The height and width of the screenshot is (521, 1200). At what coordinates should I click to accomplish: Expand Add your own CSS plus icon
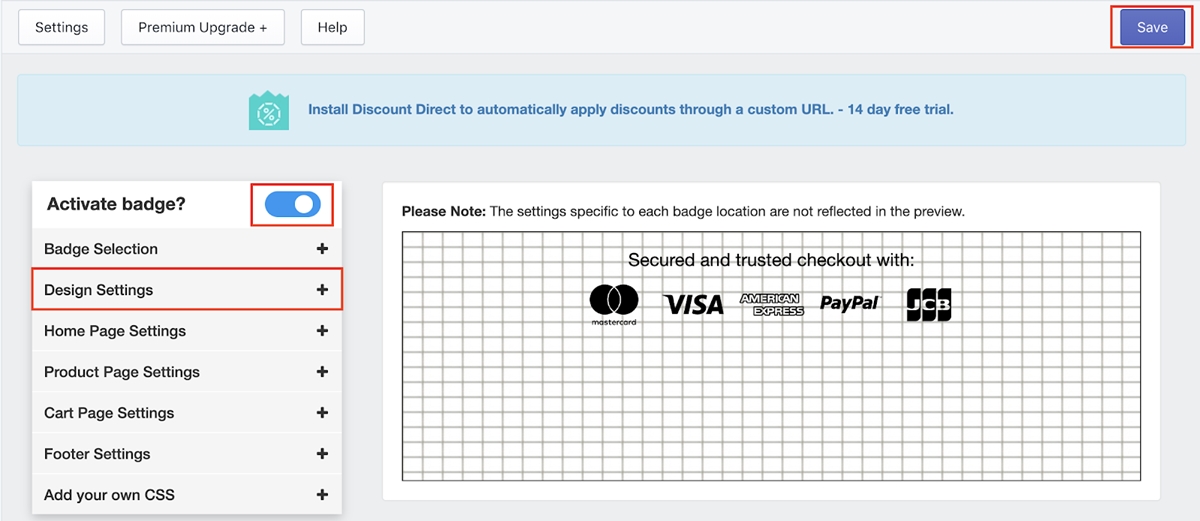click(x=322, y=495)
